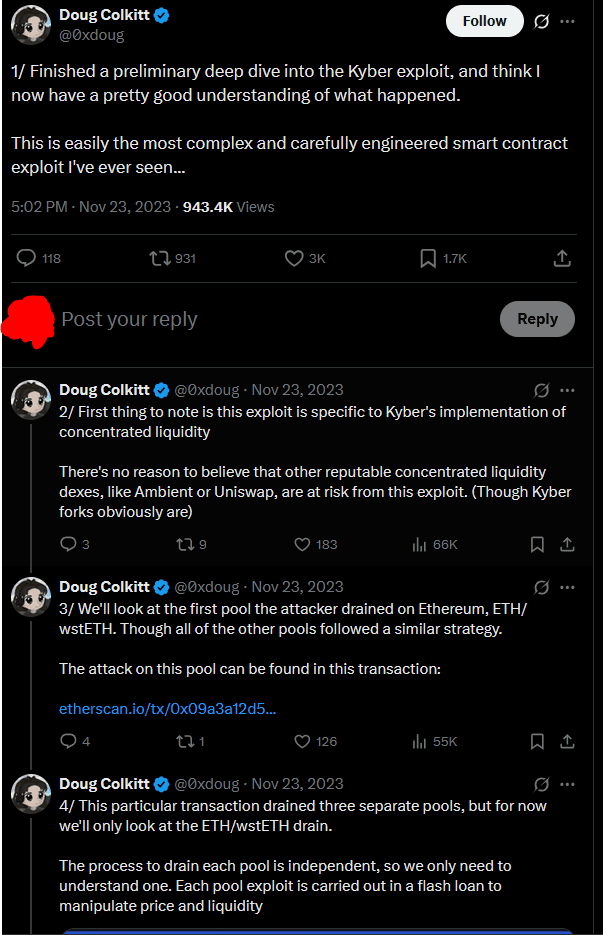
Task: Bookmark the main post with 1.7K saves
Action: pyautogui.click(x=429, y=258)
